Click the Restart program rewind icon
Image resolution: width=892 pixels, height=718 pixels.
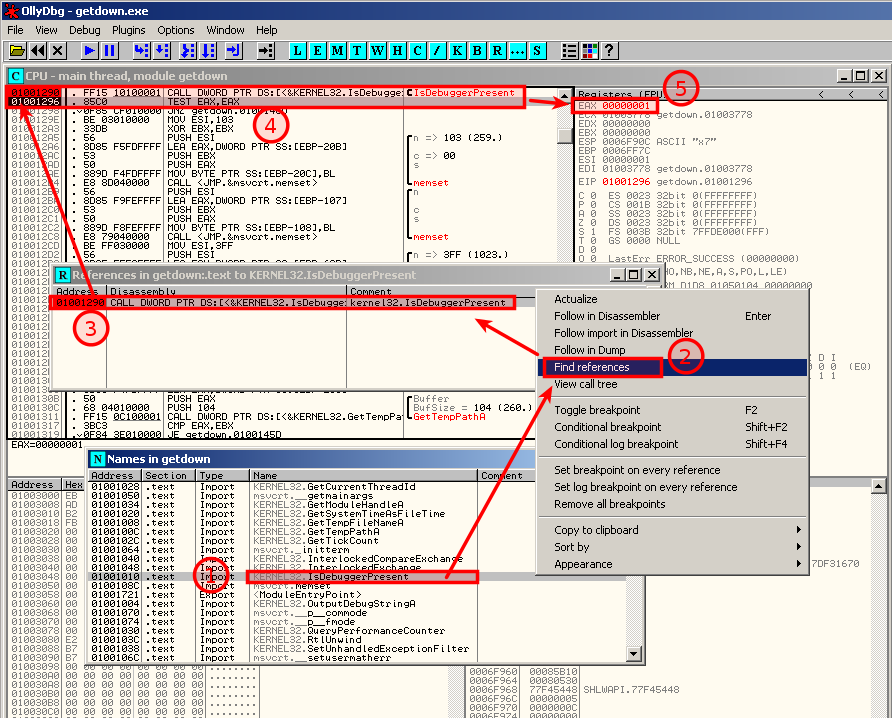coord(38,50)
